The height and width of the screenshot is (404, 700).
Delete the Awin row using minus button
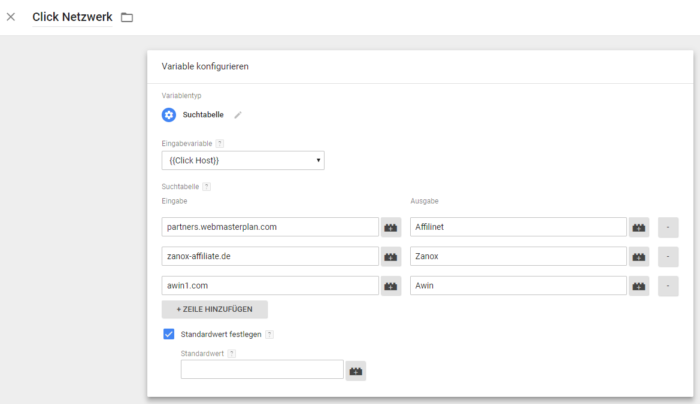point(668,285)
